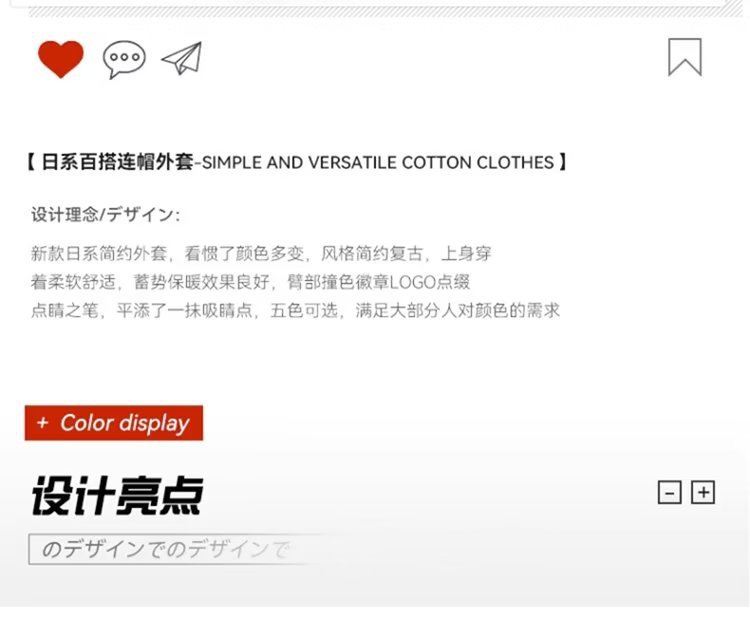Image resolution: width=750 pixels, height=627 pixels.
Task: Click the red Color display button
Action: coord(114,423)
